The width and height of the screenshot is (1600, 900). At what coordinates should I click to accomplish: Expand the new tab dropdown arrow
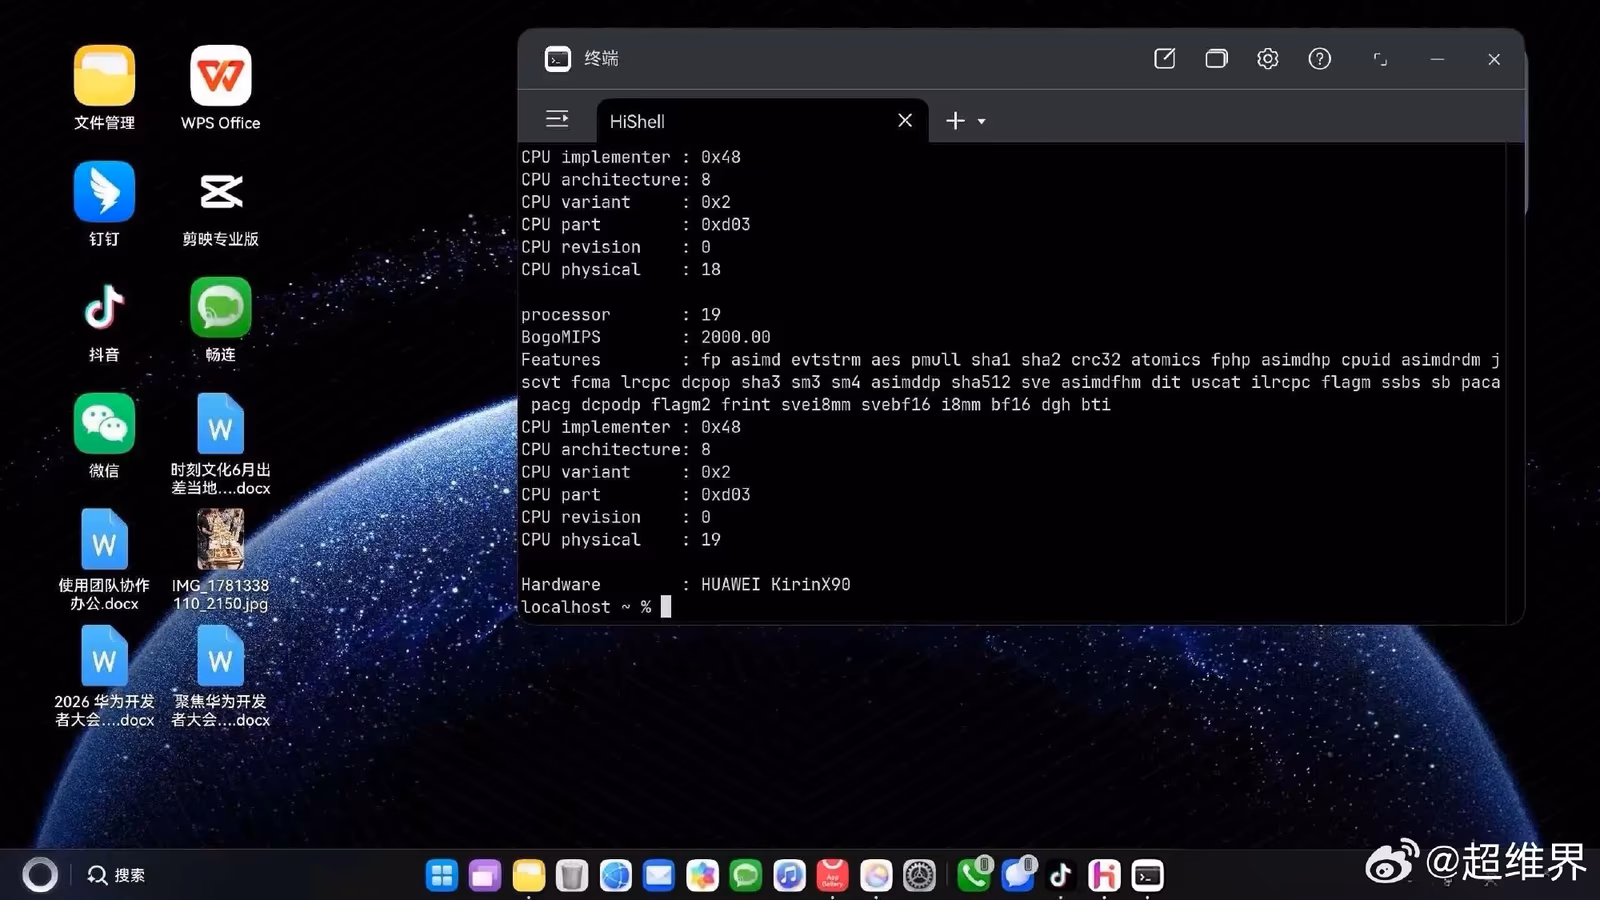click(x=982, y=121)
